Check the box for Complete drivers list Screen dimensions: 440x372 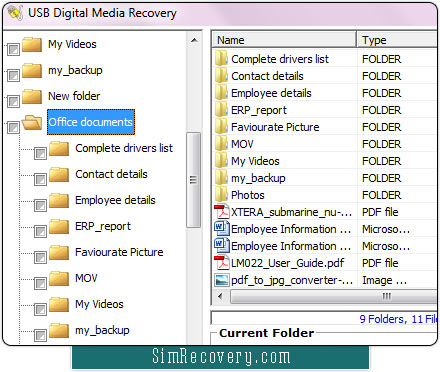click(40, 154)
